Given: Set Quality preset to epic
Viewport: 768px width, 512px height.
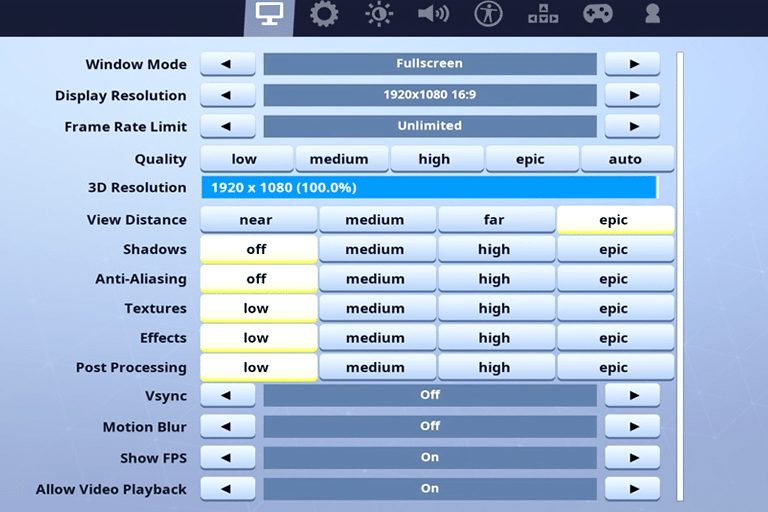Looking at the screenshot, I should click(532, 159).
